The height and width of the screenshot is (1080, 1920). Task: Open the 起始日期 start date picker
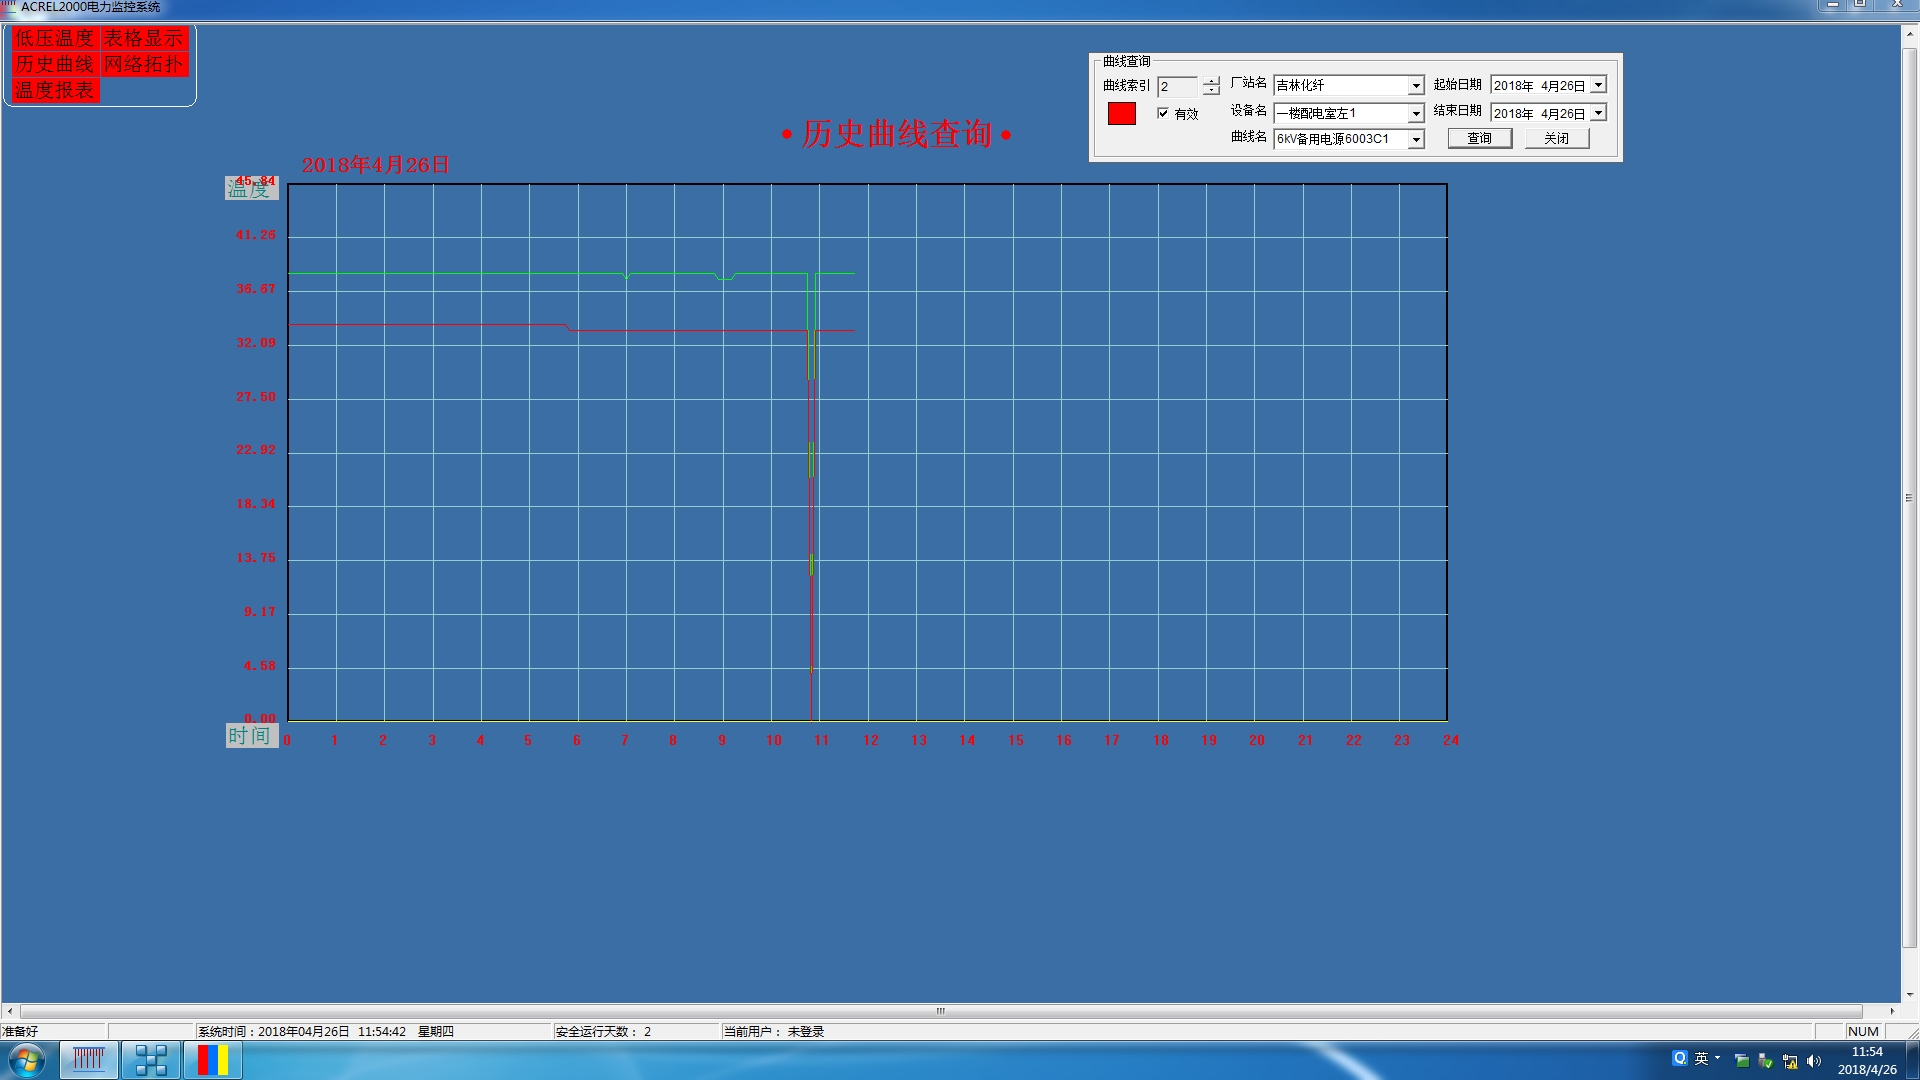[x=1598, y=86]
